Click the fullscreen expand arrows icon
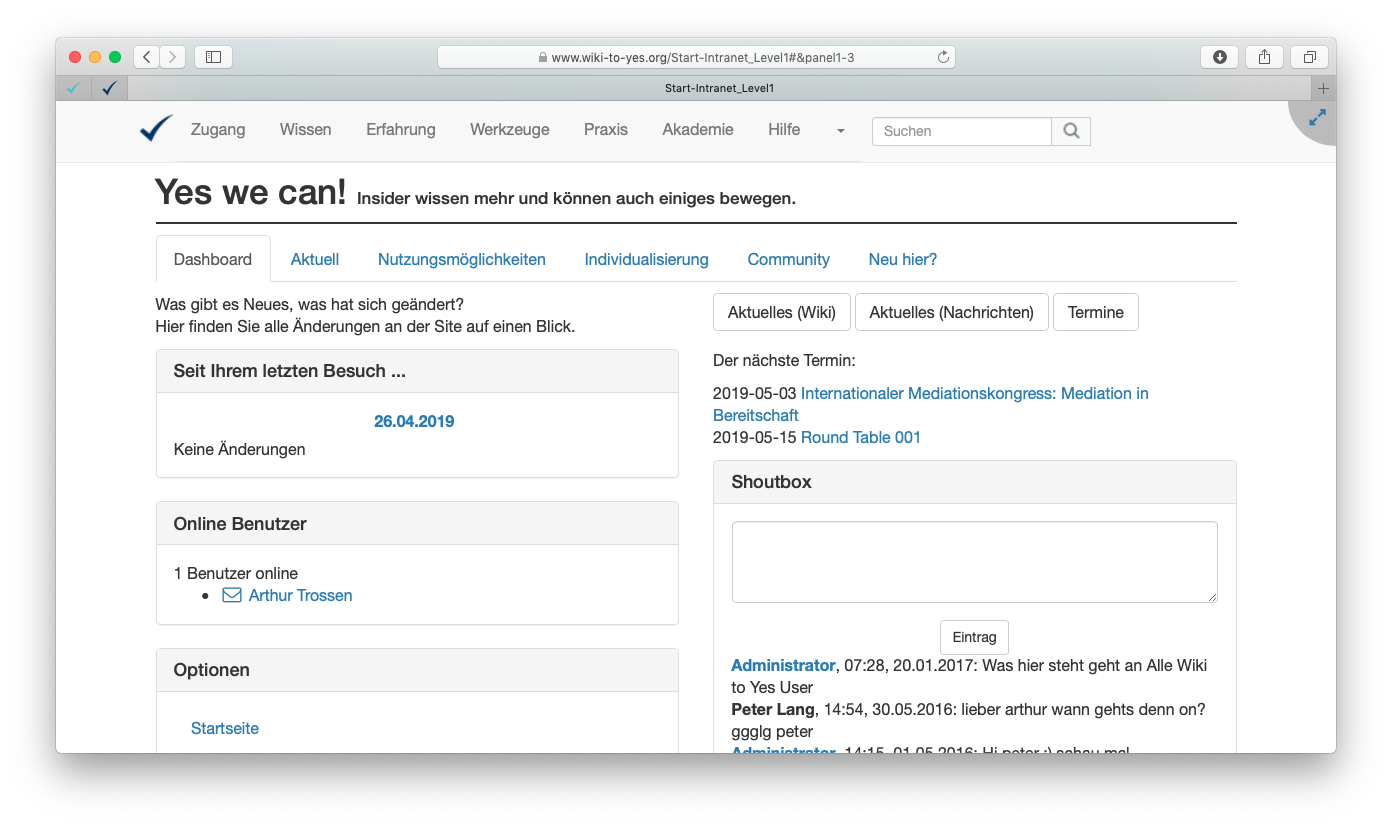Image resolution: width=1392 pixels, height=827 pixels. coord(1317,117)
